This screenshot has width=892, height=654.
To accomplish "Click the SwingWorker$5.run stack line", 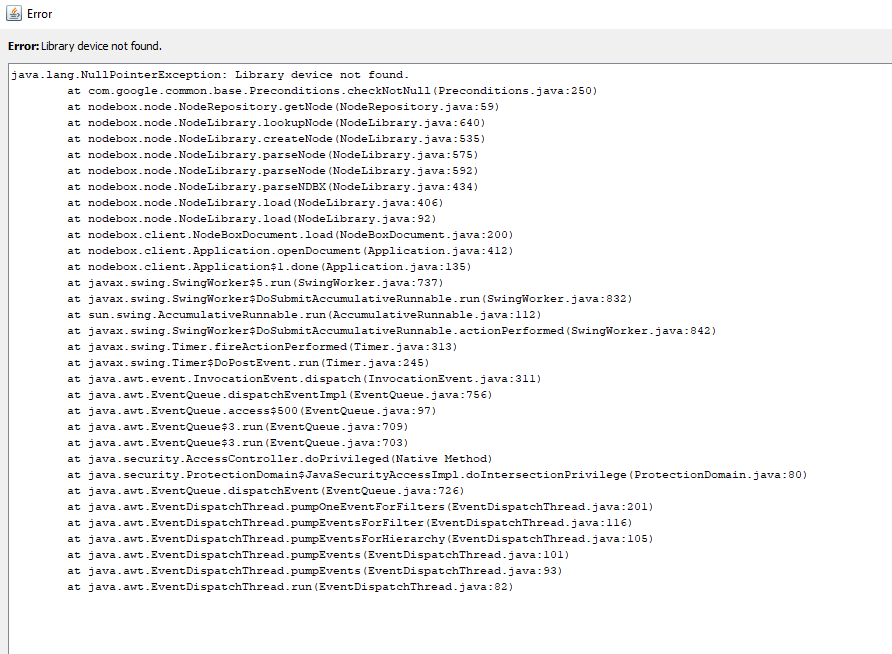I will [255, 282].
